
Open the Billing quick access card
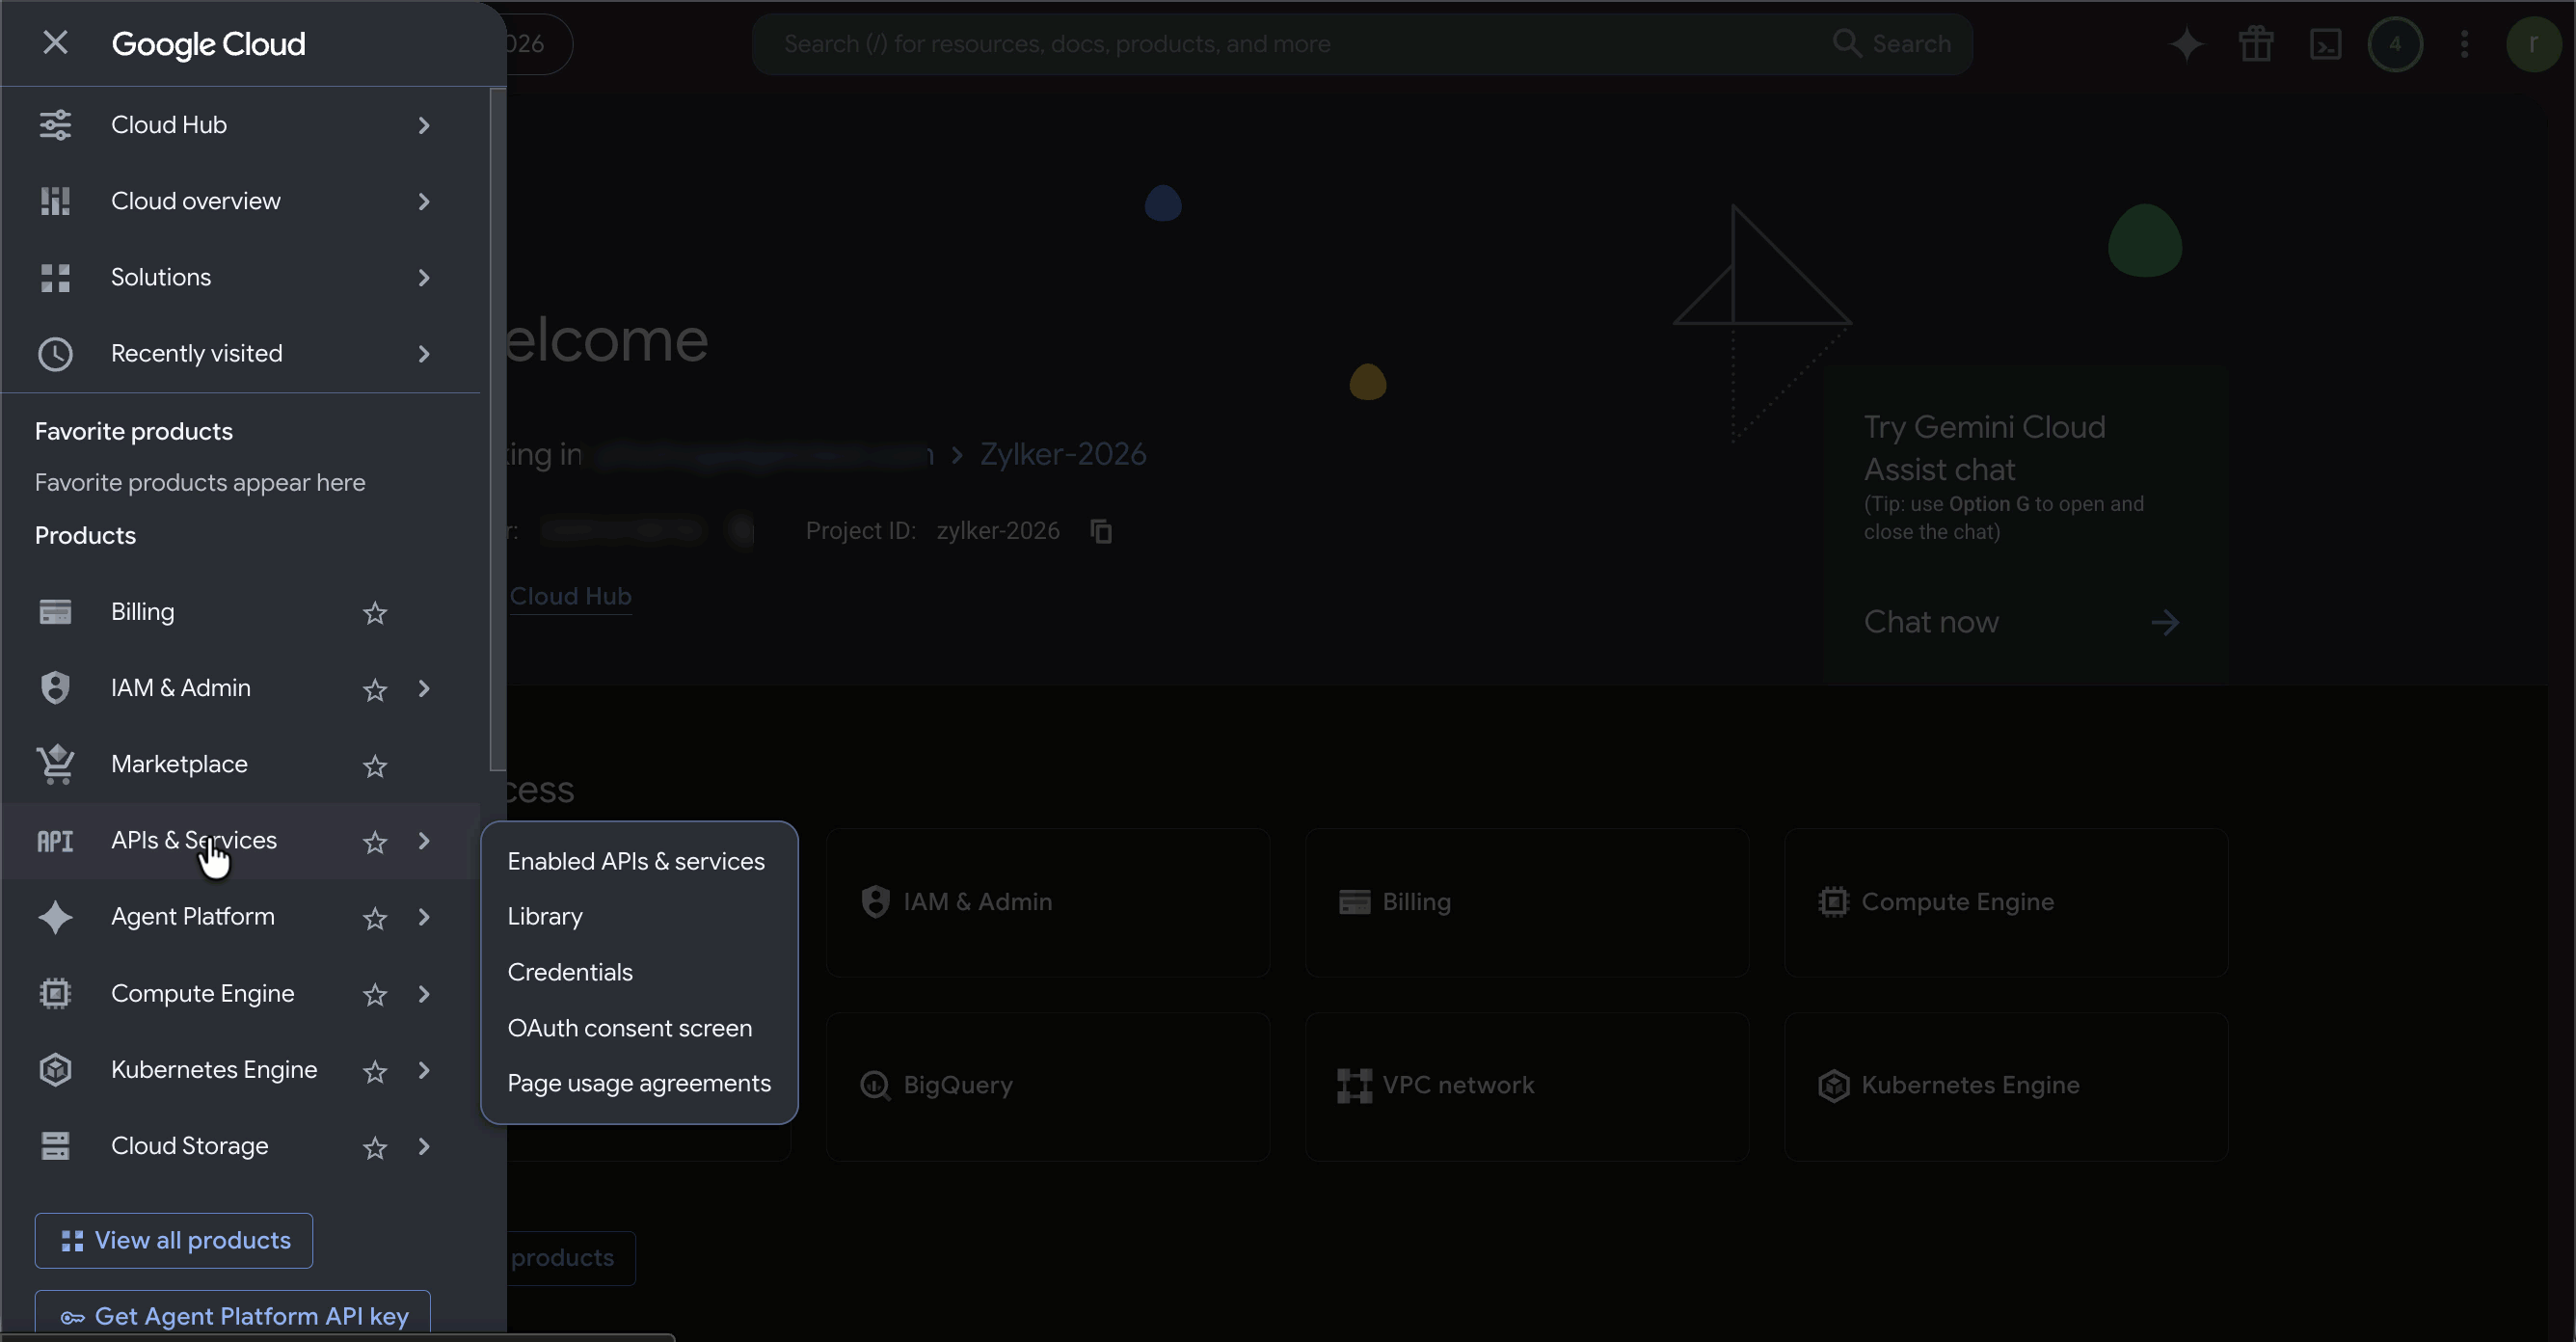coord(1527,902)
